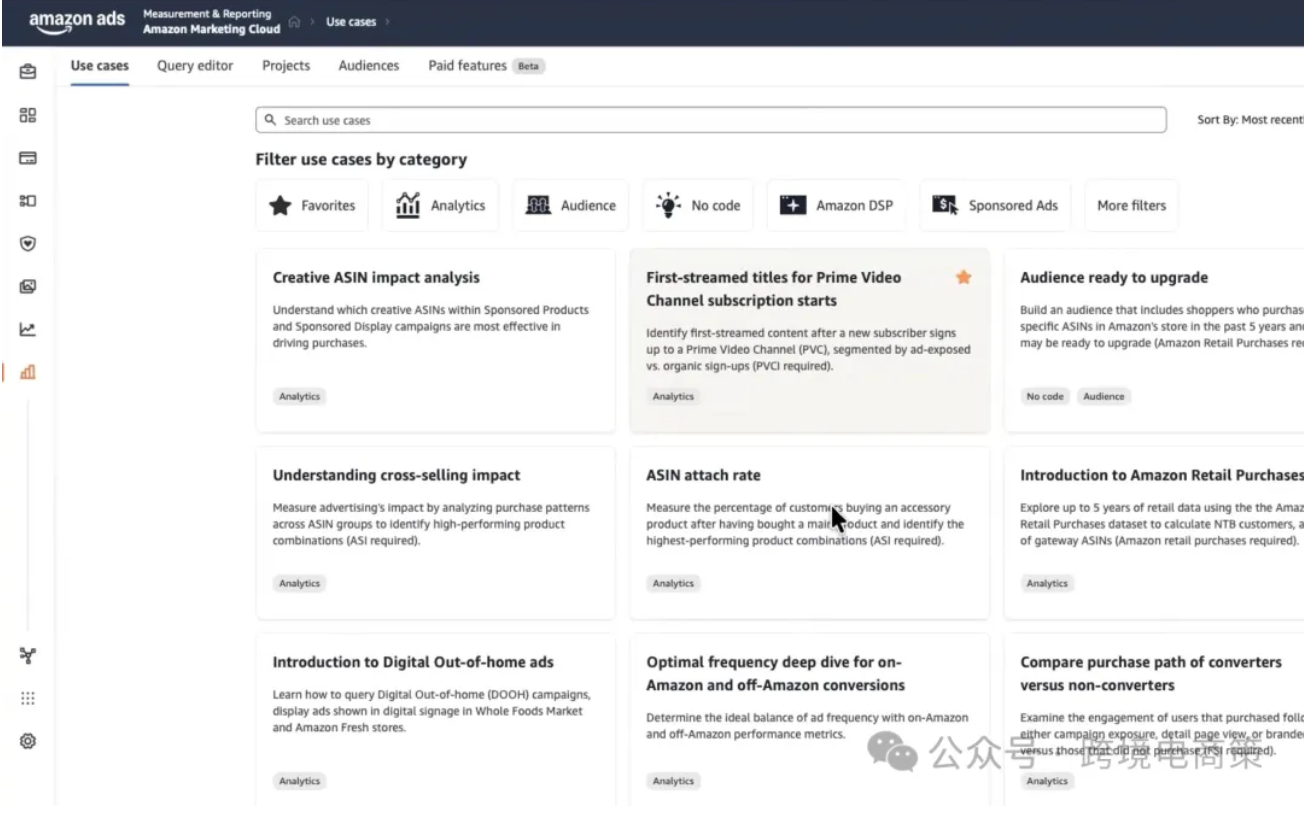Click the Beta badge on Paid features

point(528,67)
